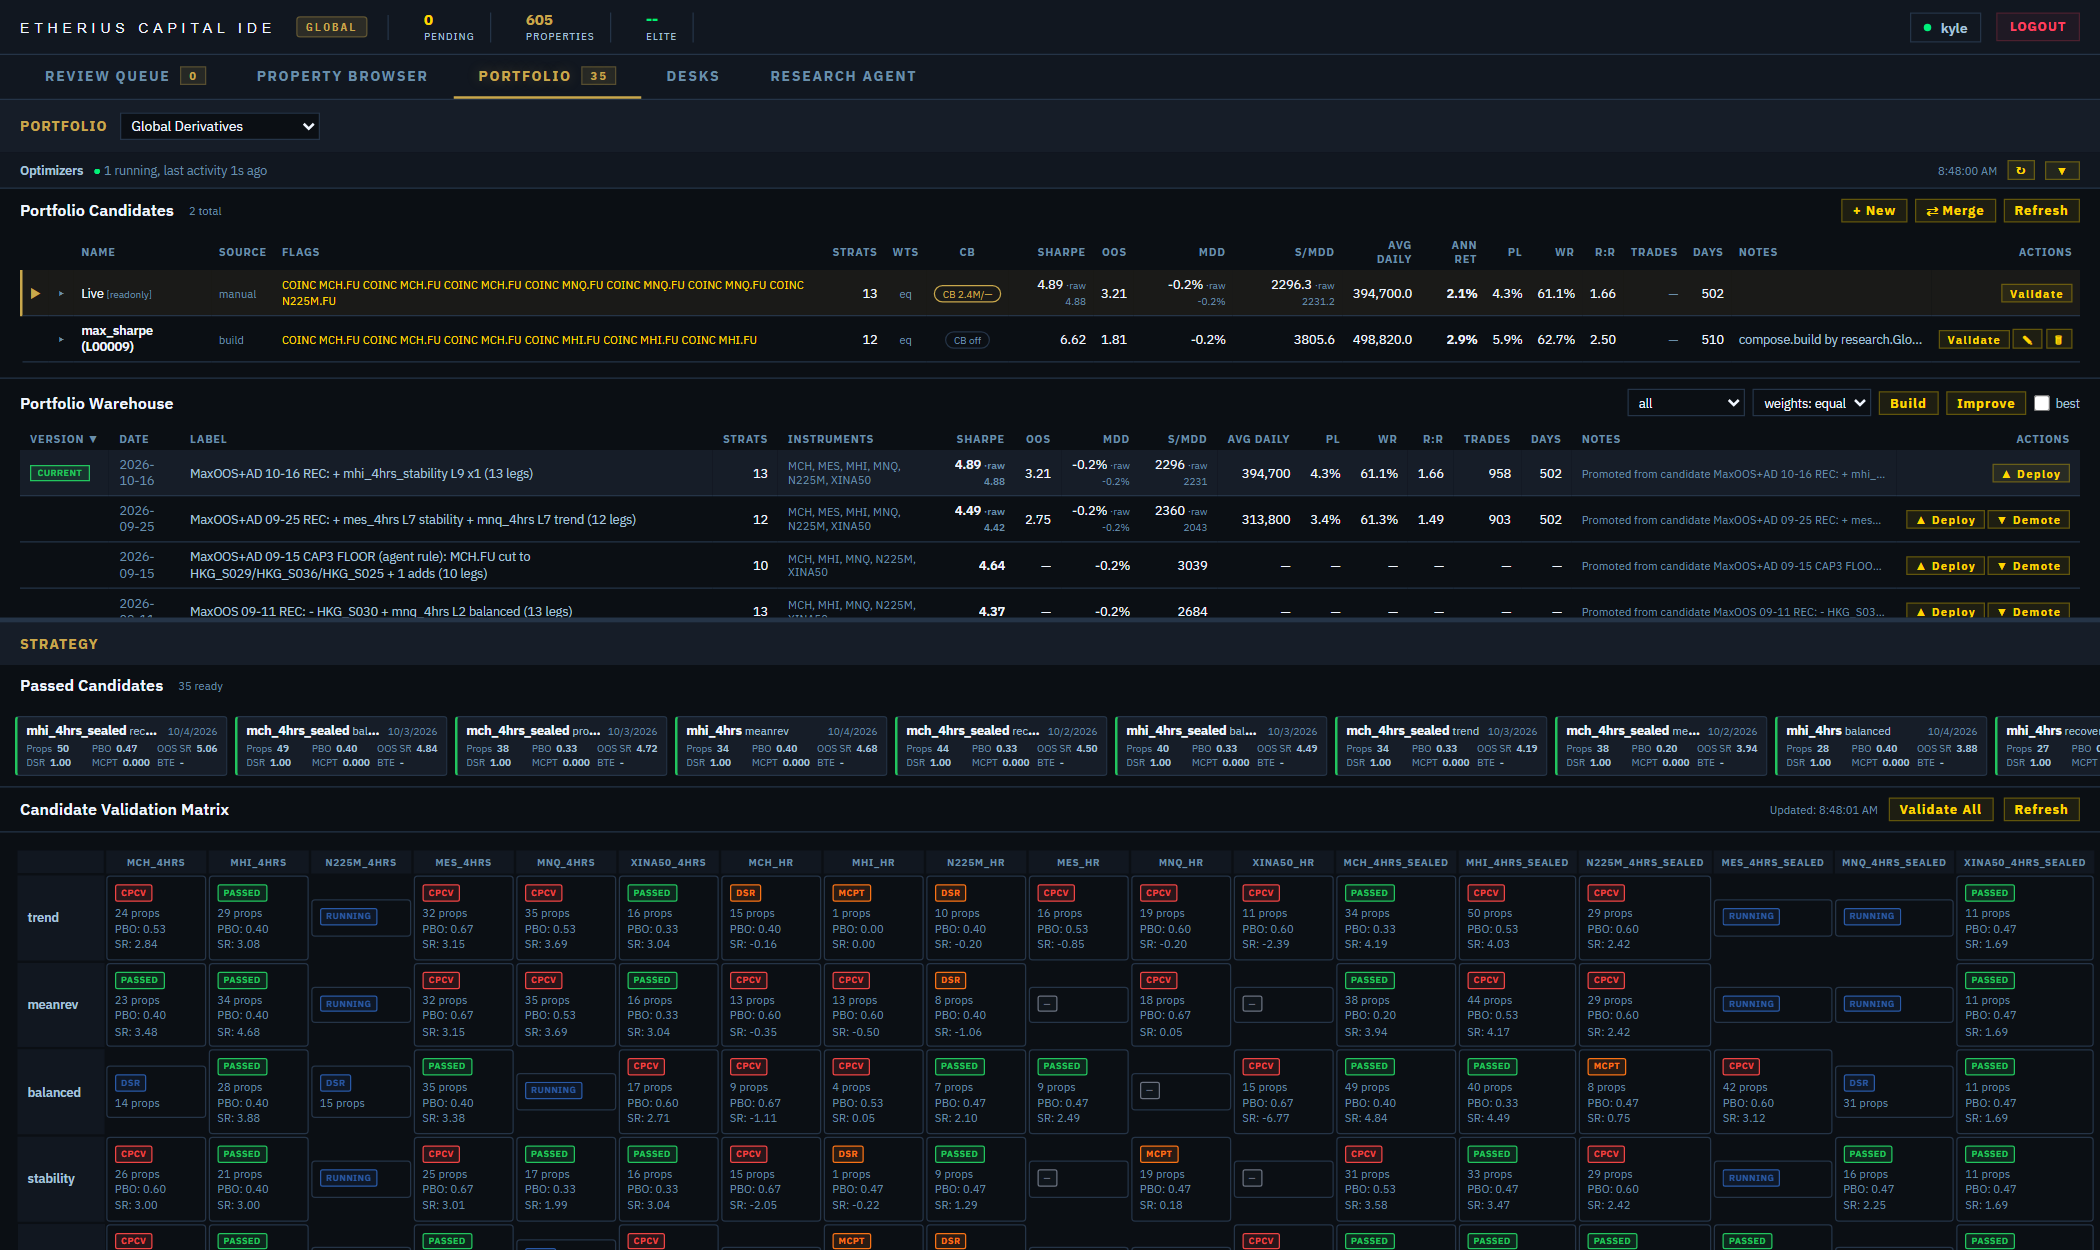Open mhi_4hrs meanrev candidate card

point(781,746)
